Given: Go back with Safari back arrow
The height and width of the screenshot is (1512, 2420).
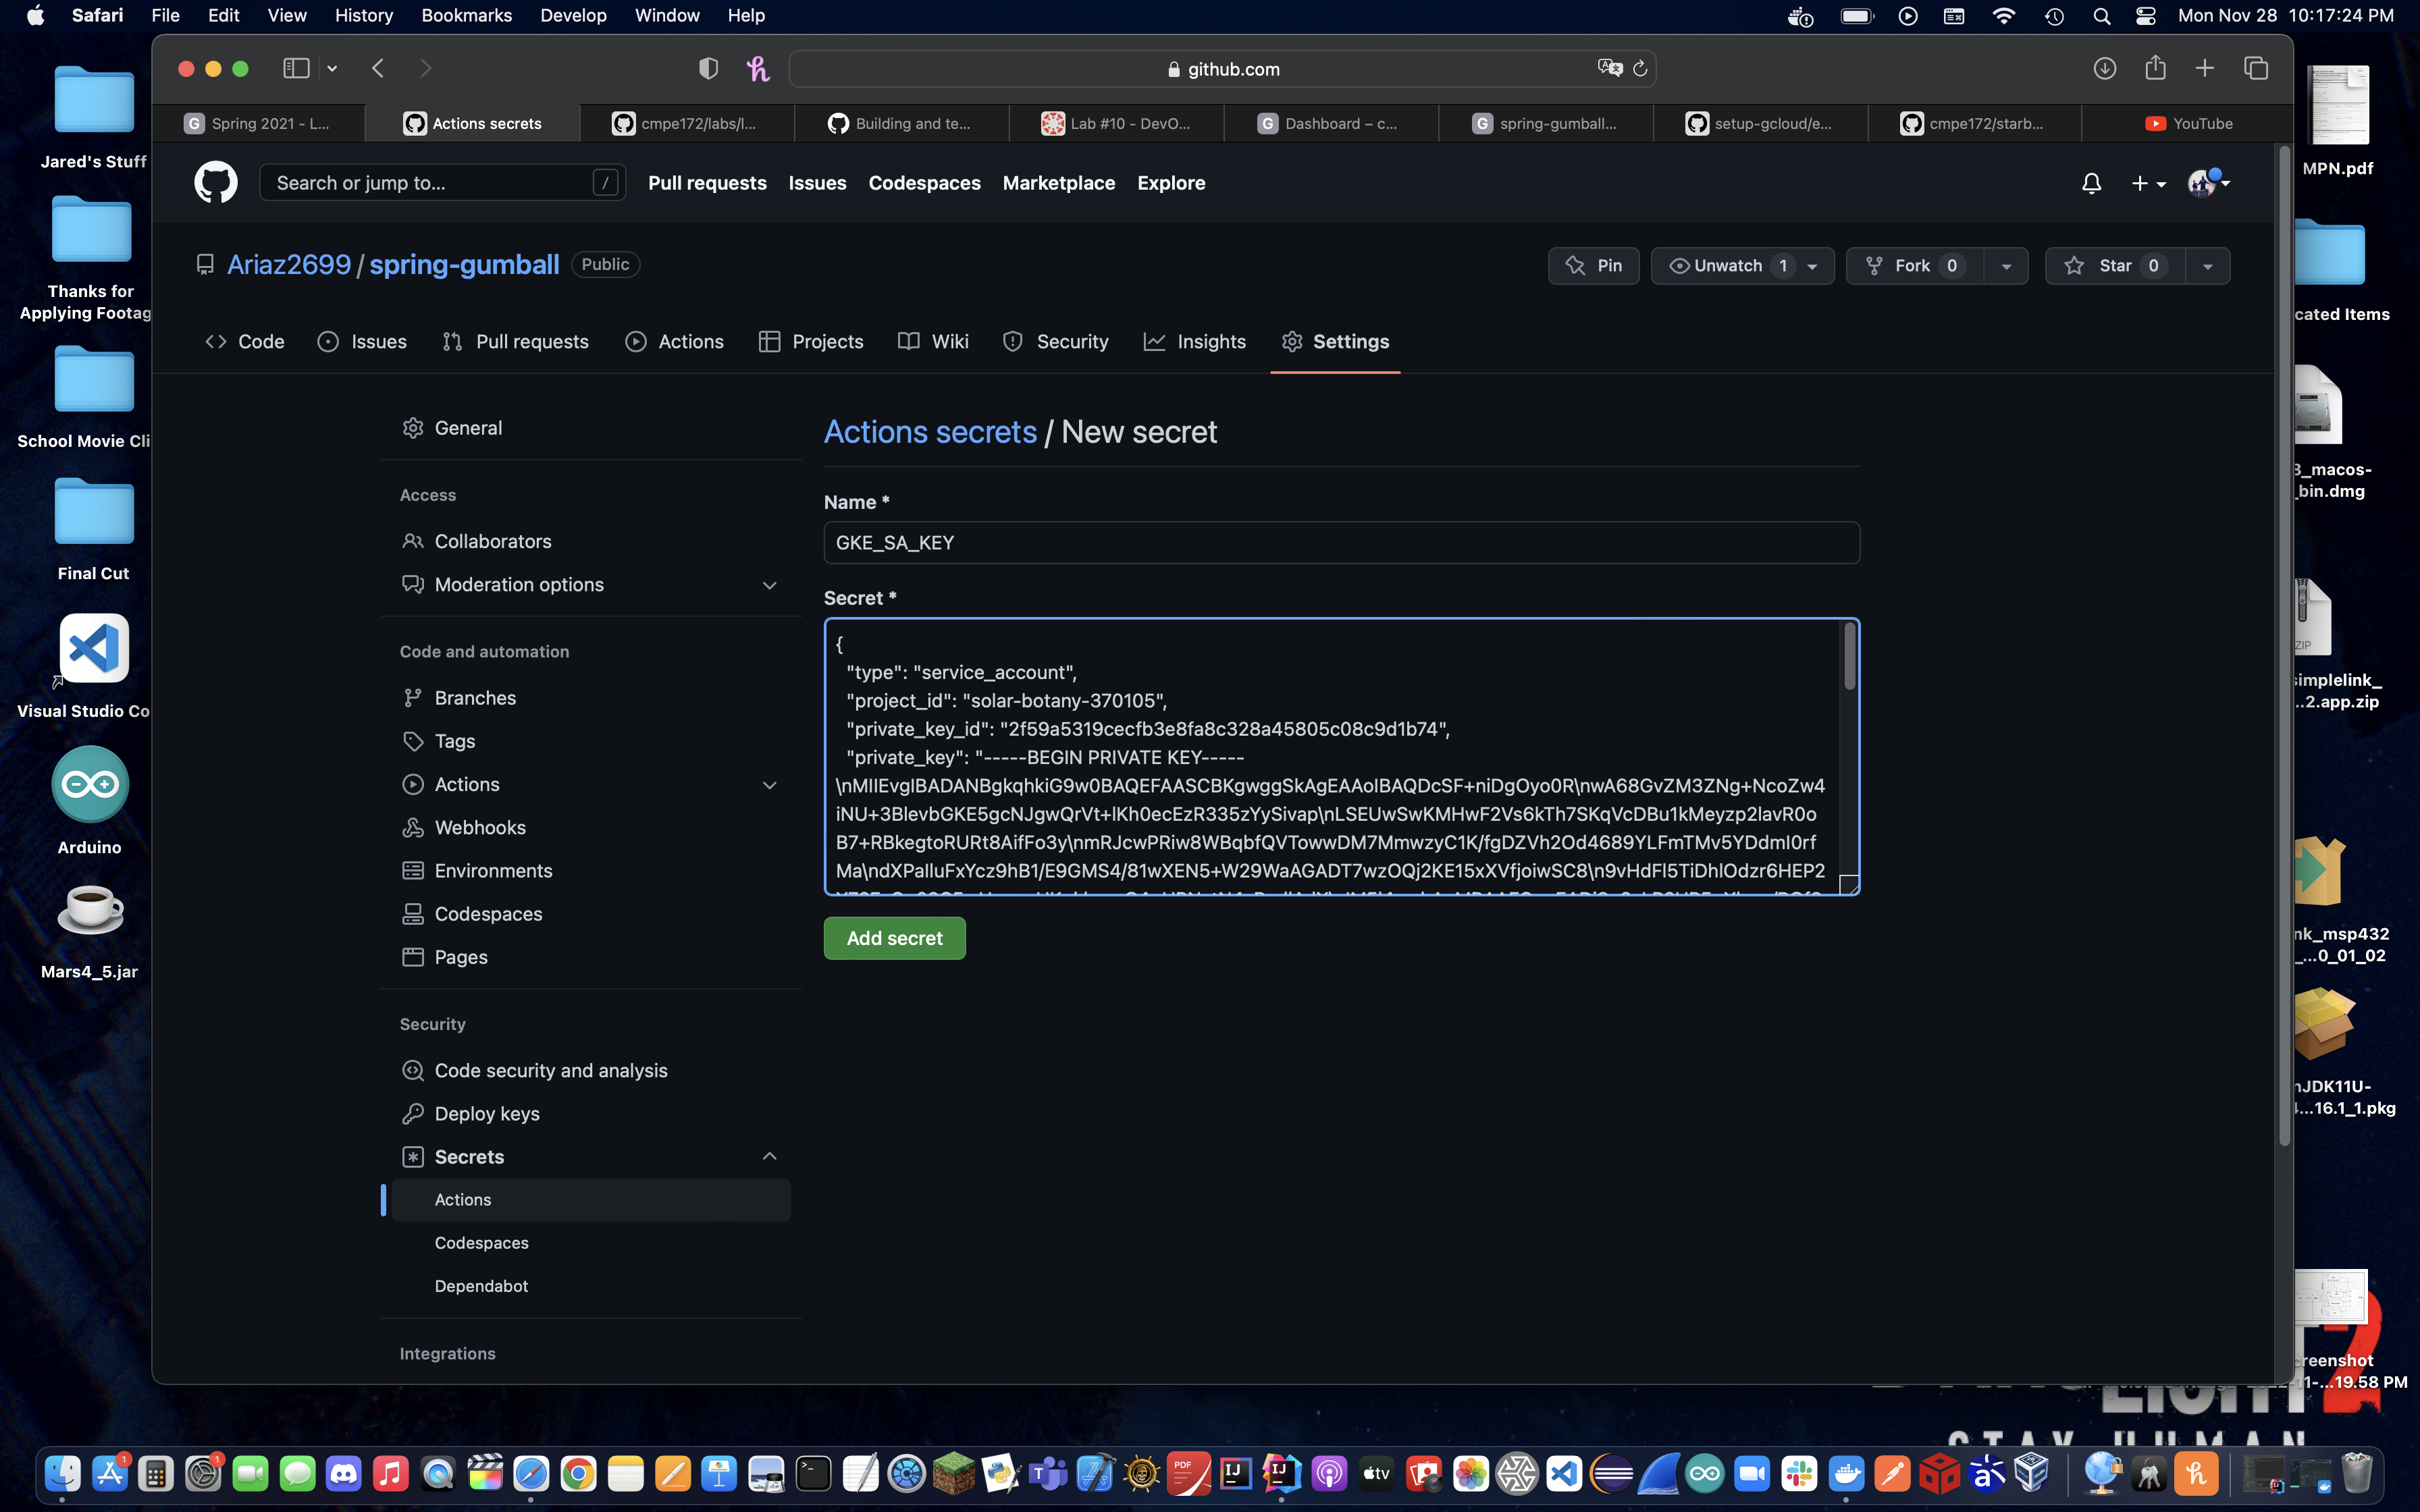Looking at the screenshot, I should [378, 68].
